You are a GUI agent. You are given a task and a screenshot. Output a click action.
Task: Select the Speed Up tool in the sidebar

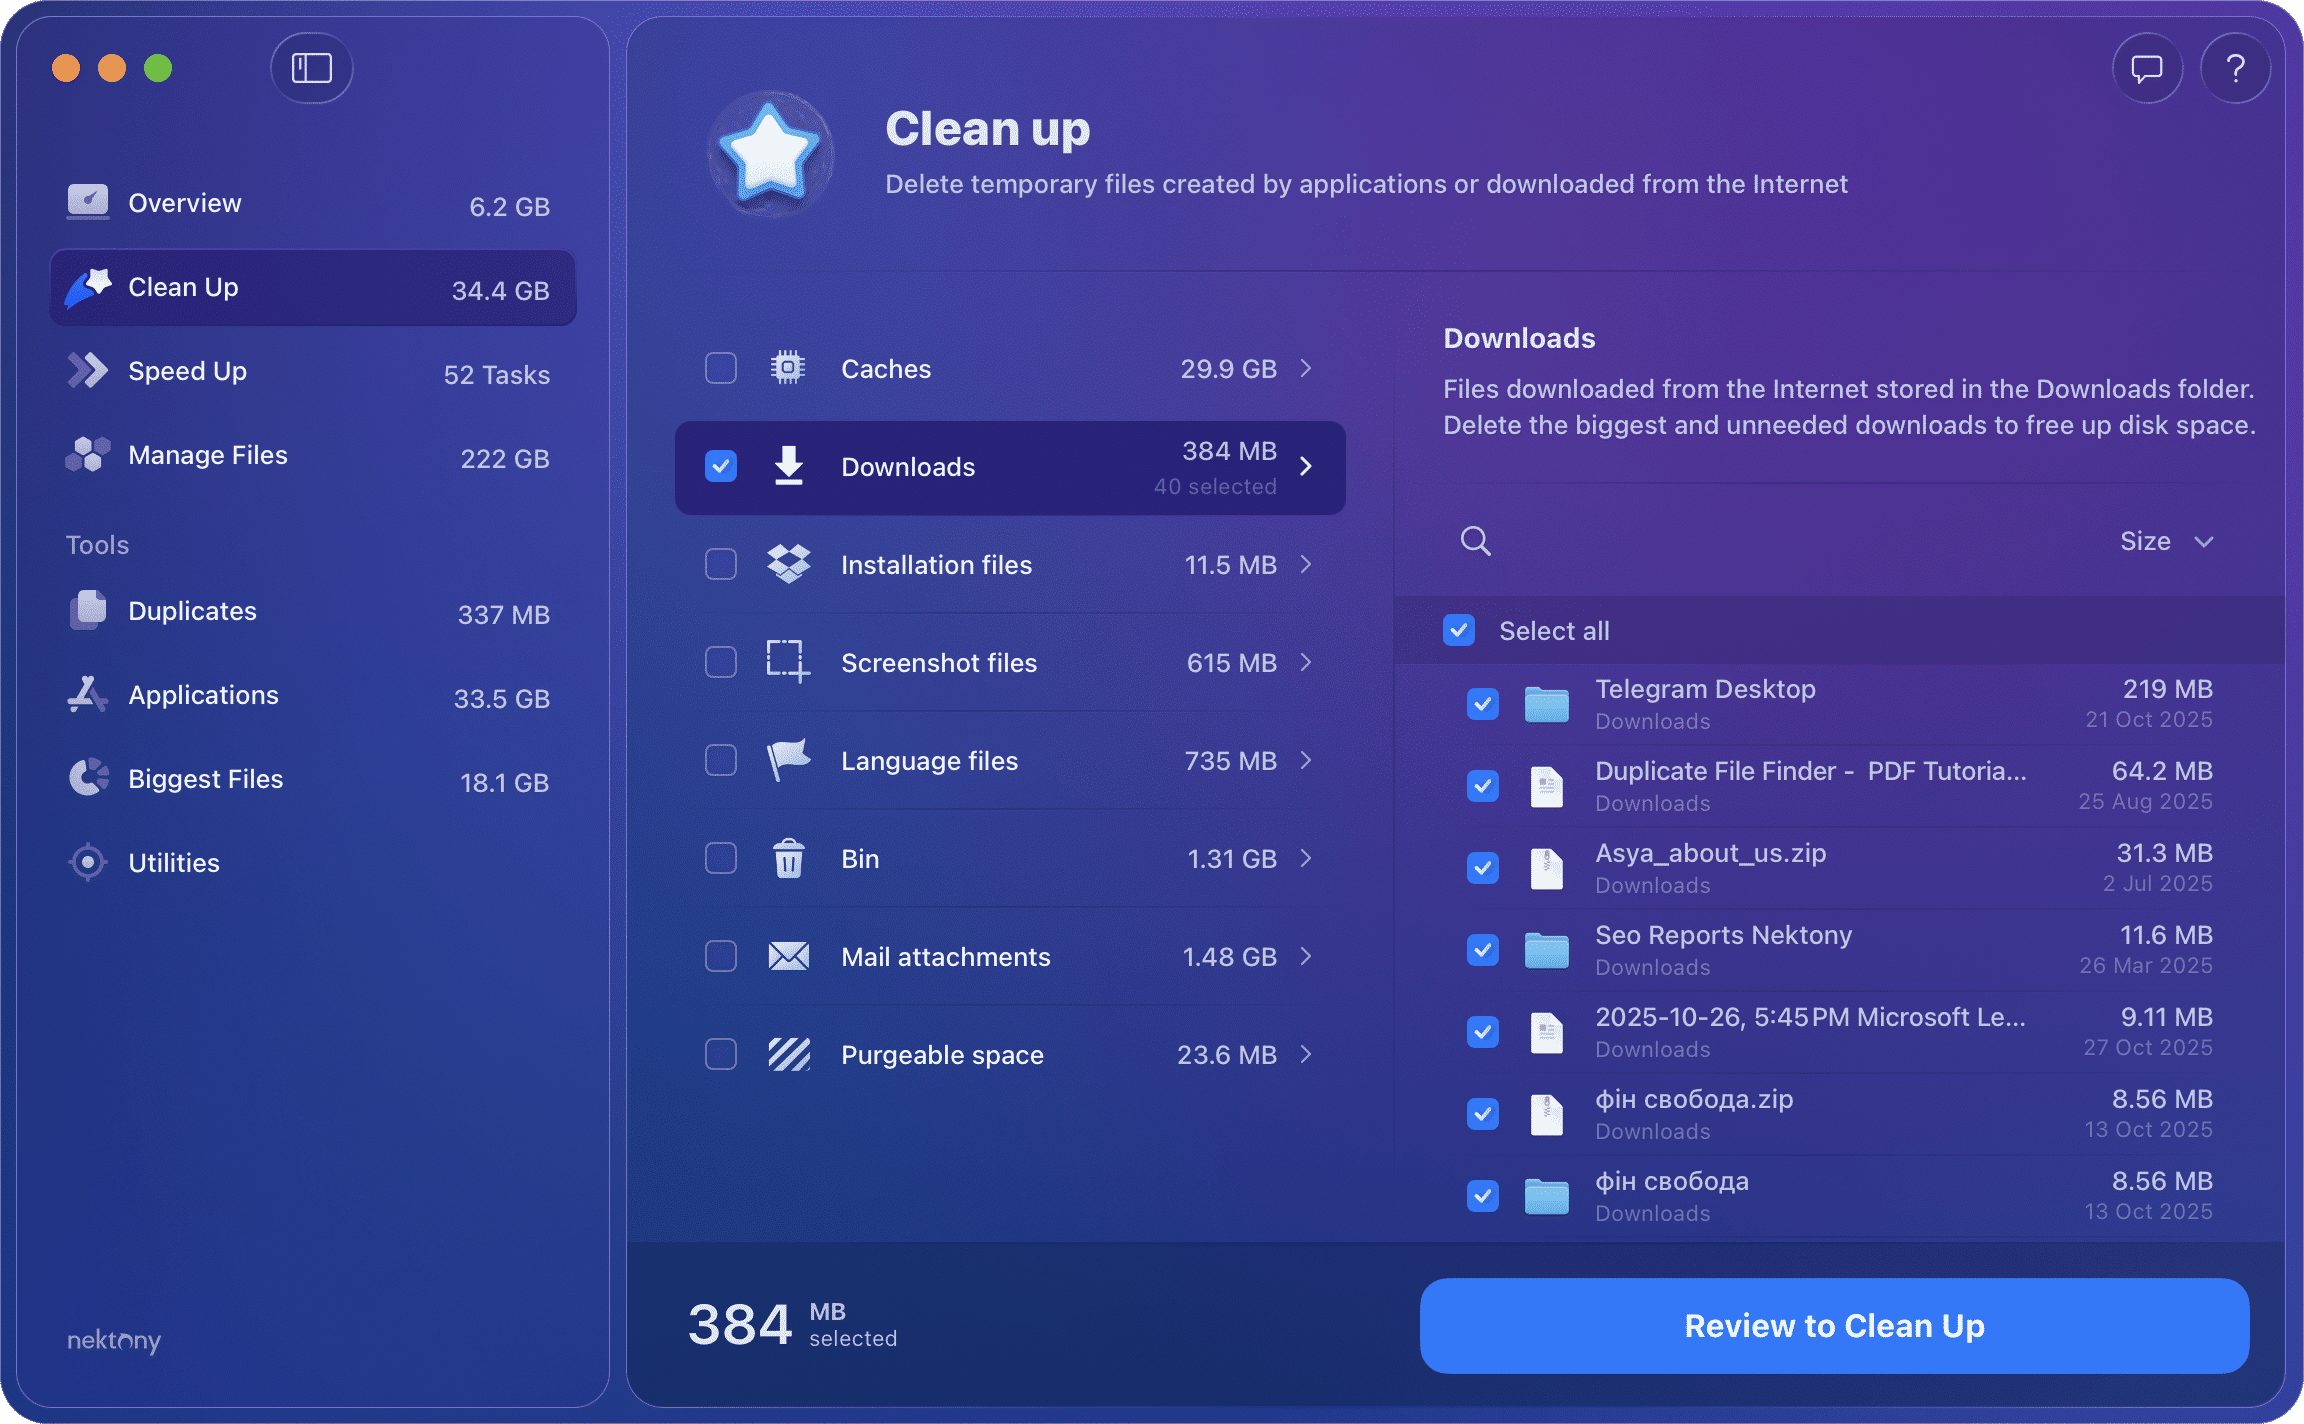[187, 371]
